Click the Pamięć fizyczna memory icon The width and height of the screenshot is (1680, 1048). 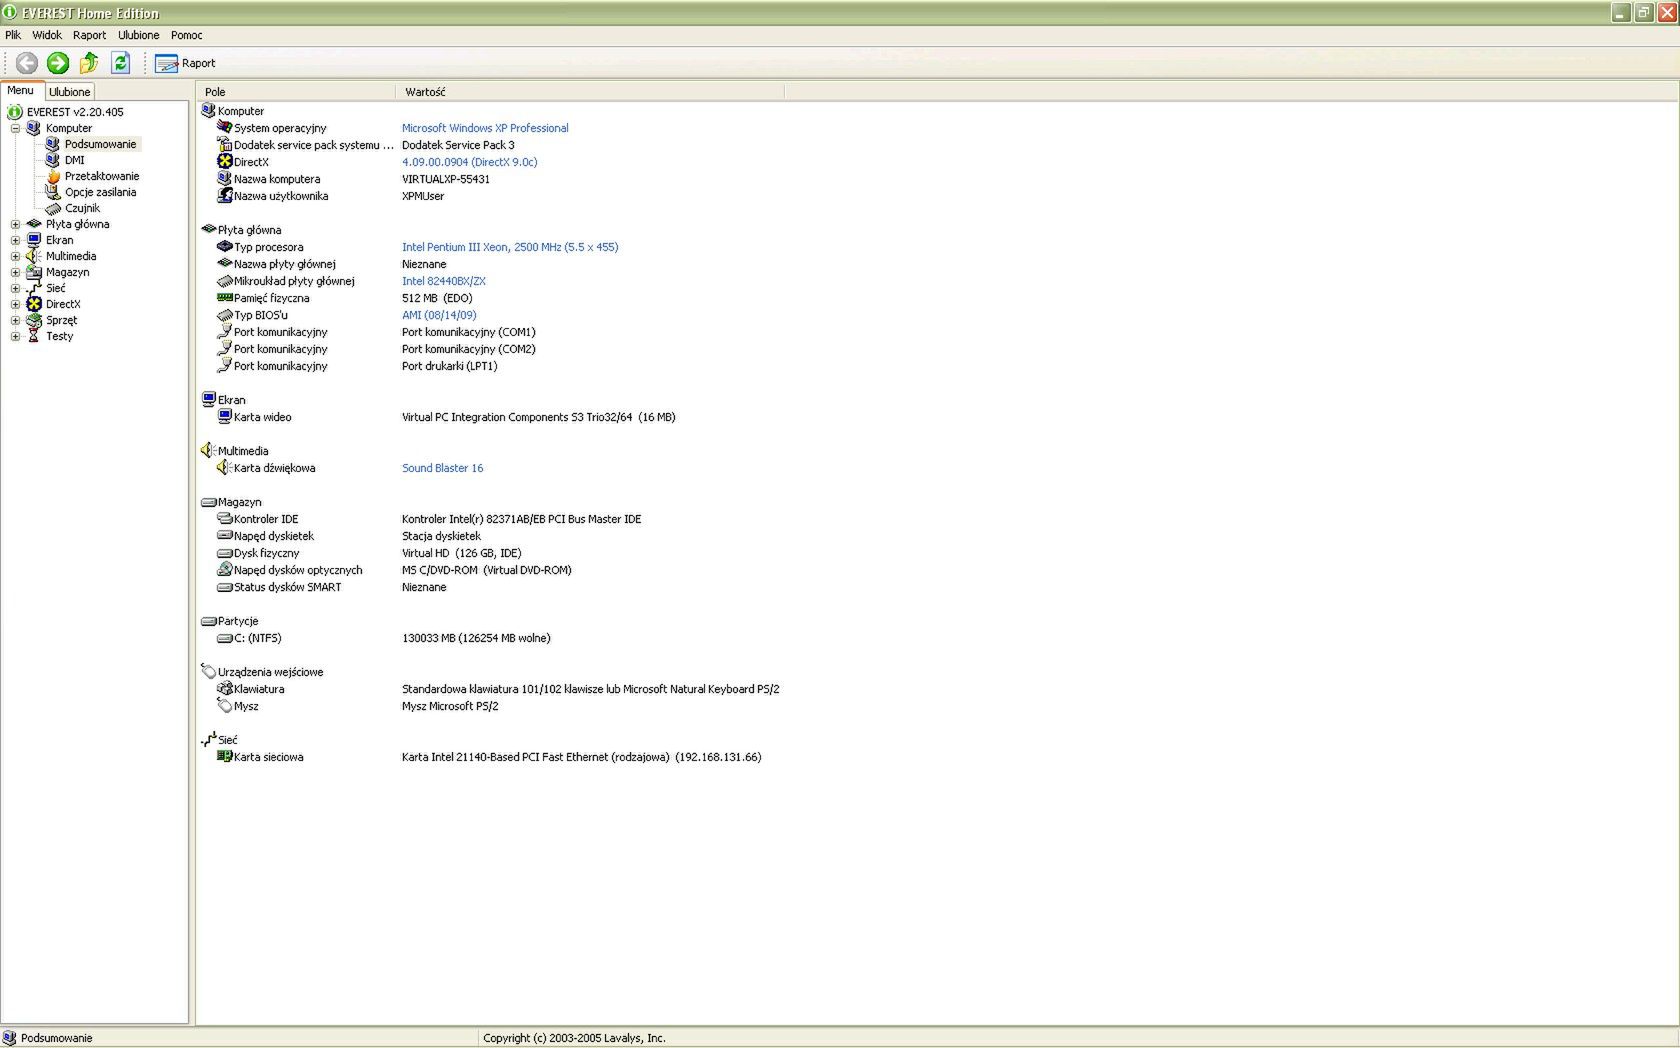(225, 297)
